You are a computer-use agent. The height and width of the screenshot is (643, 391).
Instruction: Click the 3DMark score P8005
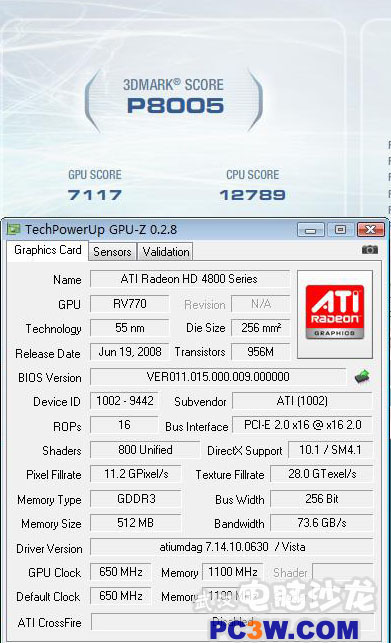pyautogui.click(x=175, y=106)
